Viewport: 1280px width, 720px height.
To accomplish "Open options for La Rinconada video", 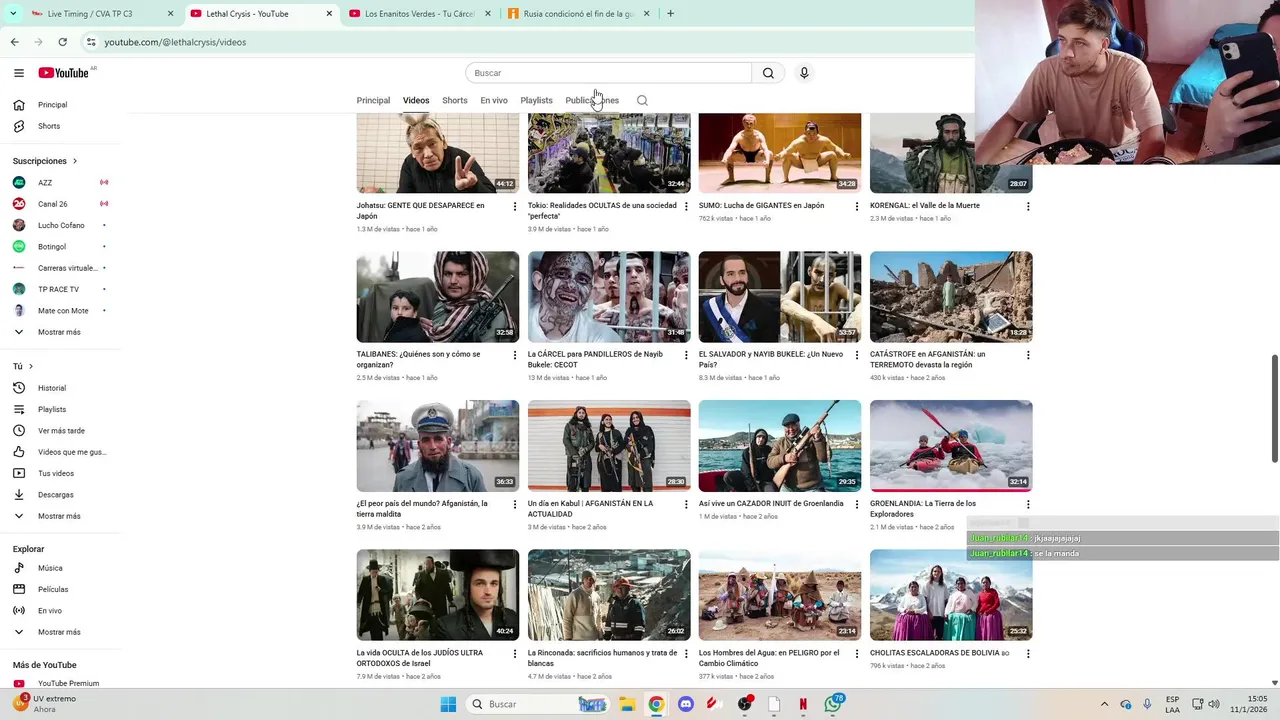I will (686, 653).
